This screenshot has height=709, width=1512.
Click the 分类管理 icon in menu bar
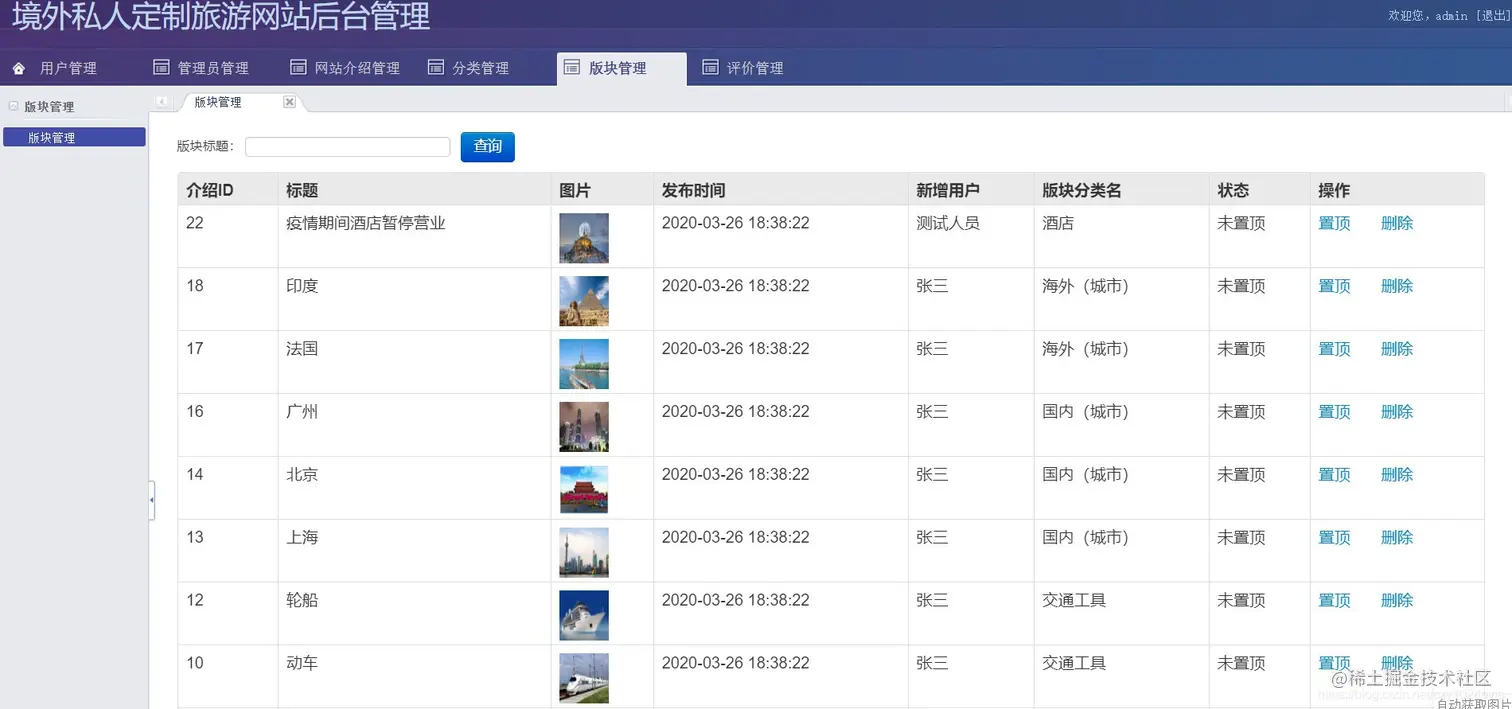click(x=434, y=67)
